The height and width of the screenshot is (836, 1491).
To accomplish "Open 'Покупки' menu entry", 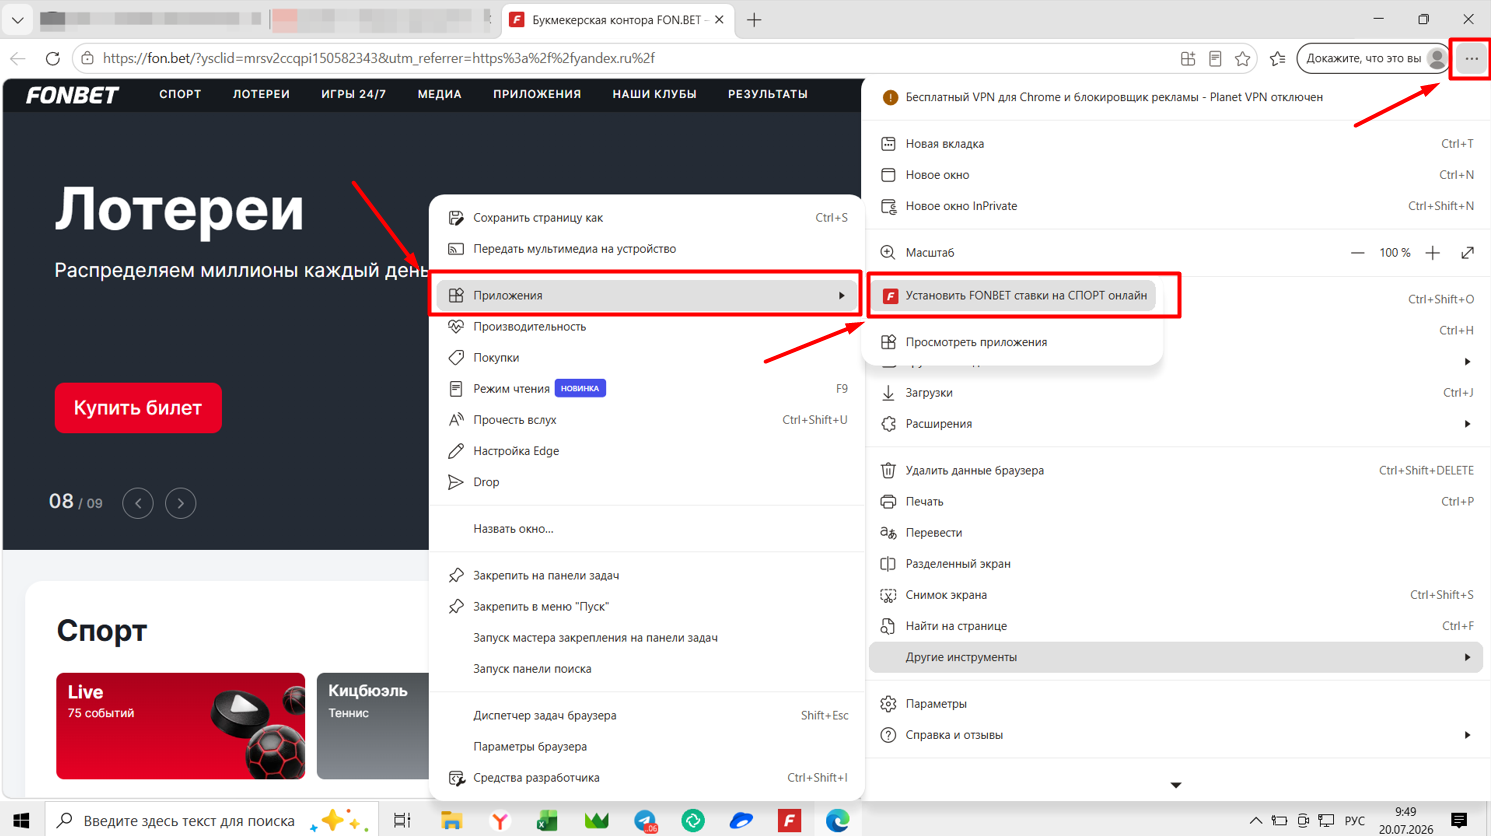I will [x=647, y=358].
